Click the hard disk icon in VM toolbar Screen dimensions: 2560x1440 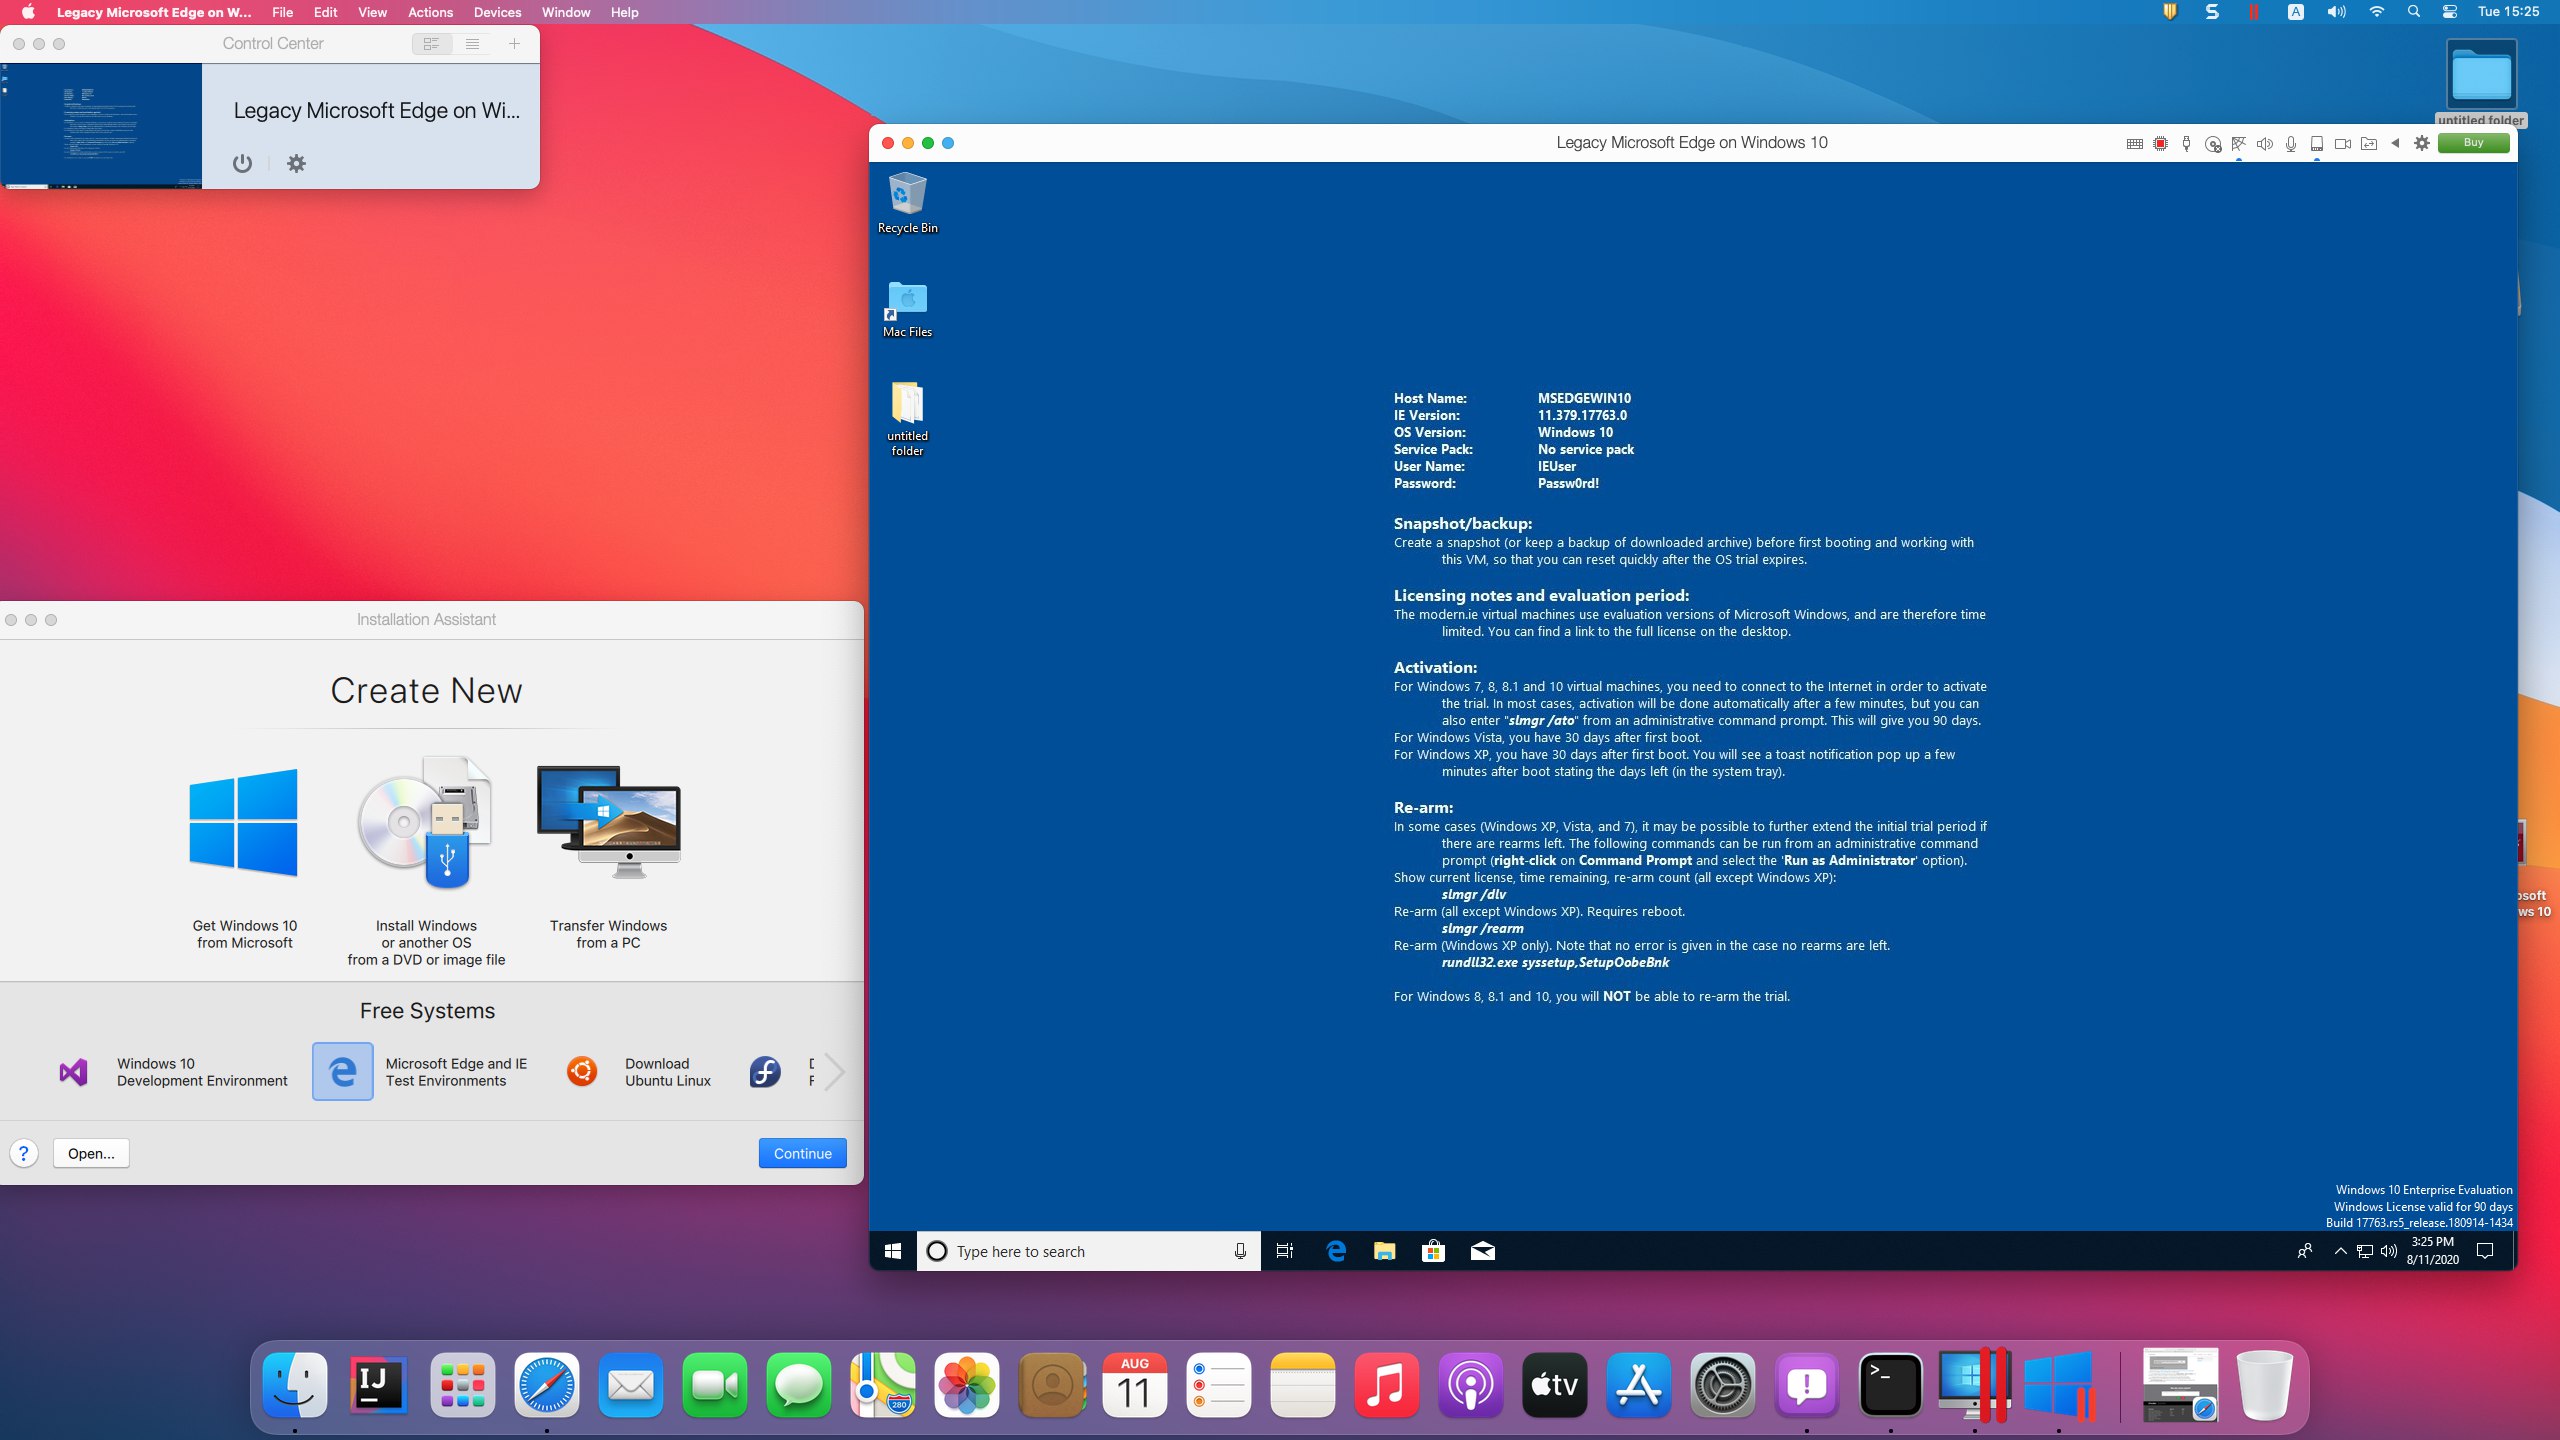(2317, 144)
